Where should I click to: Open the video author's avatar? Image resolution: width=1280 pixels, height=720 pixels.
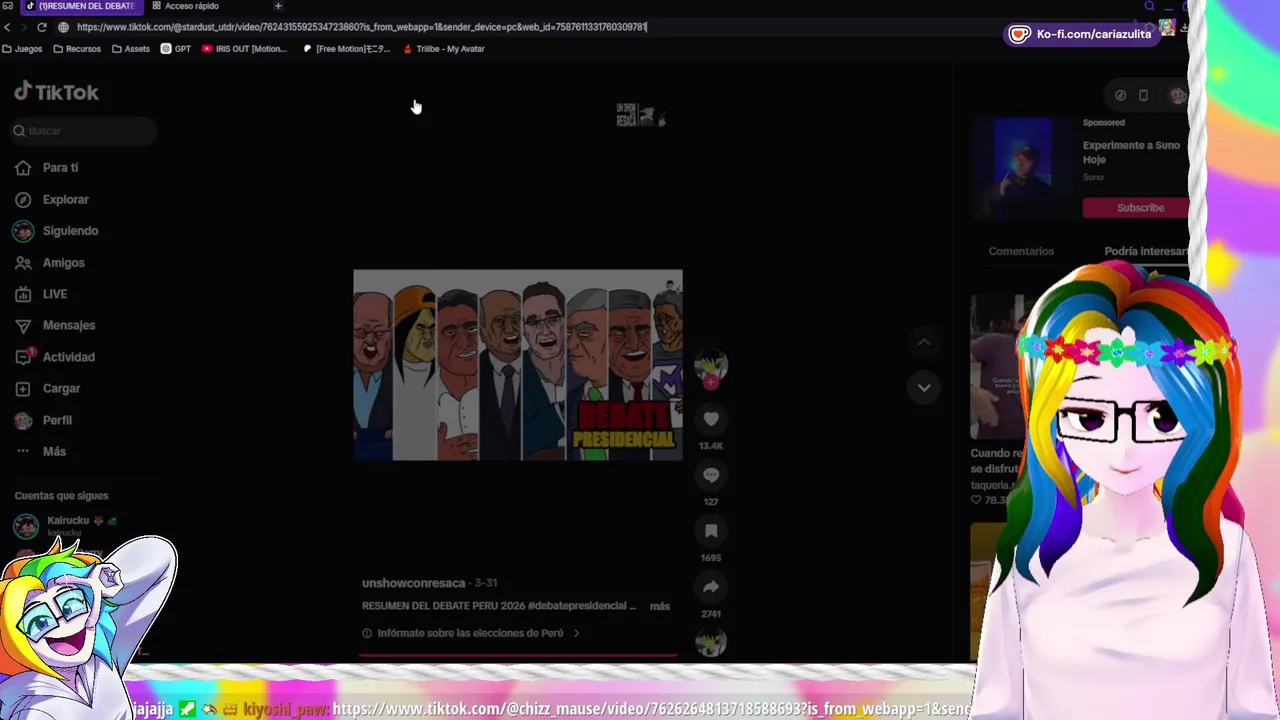(711, 365)
